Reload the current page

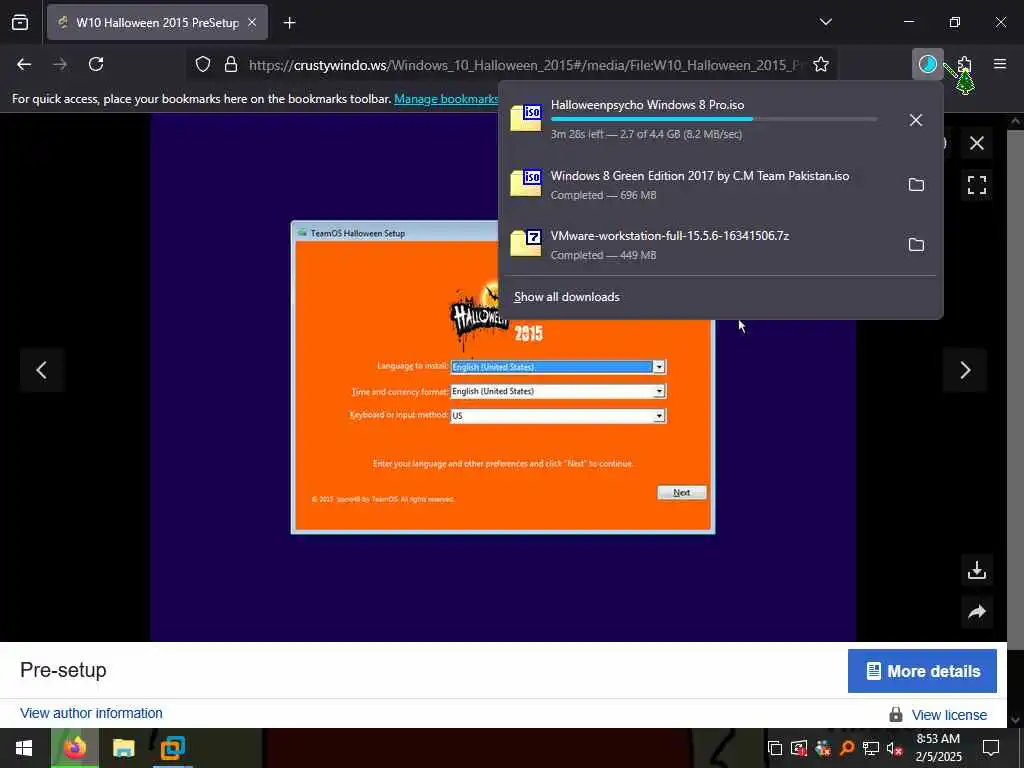pyautogui.click(x=96, y=64)
